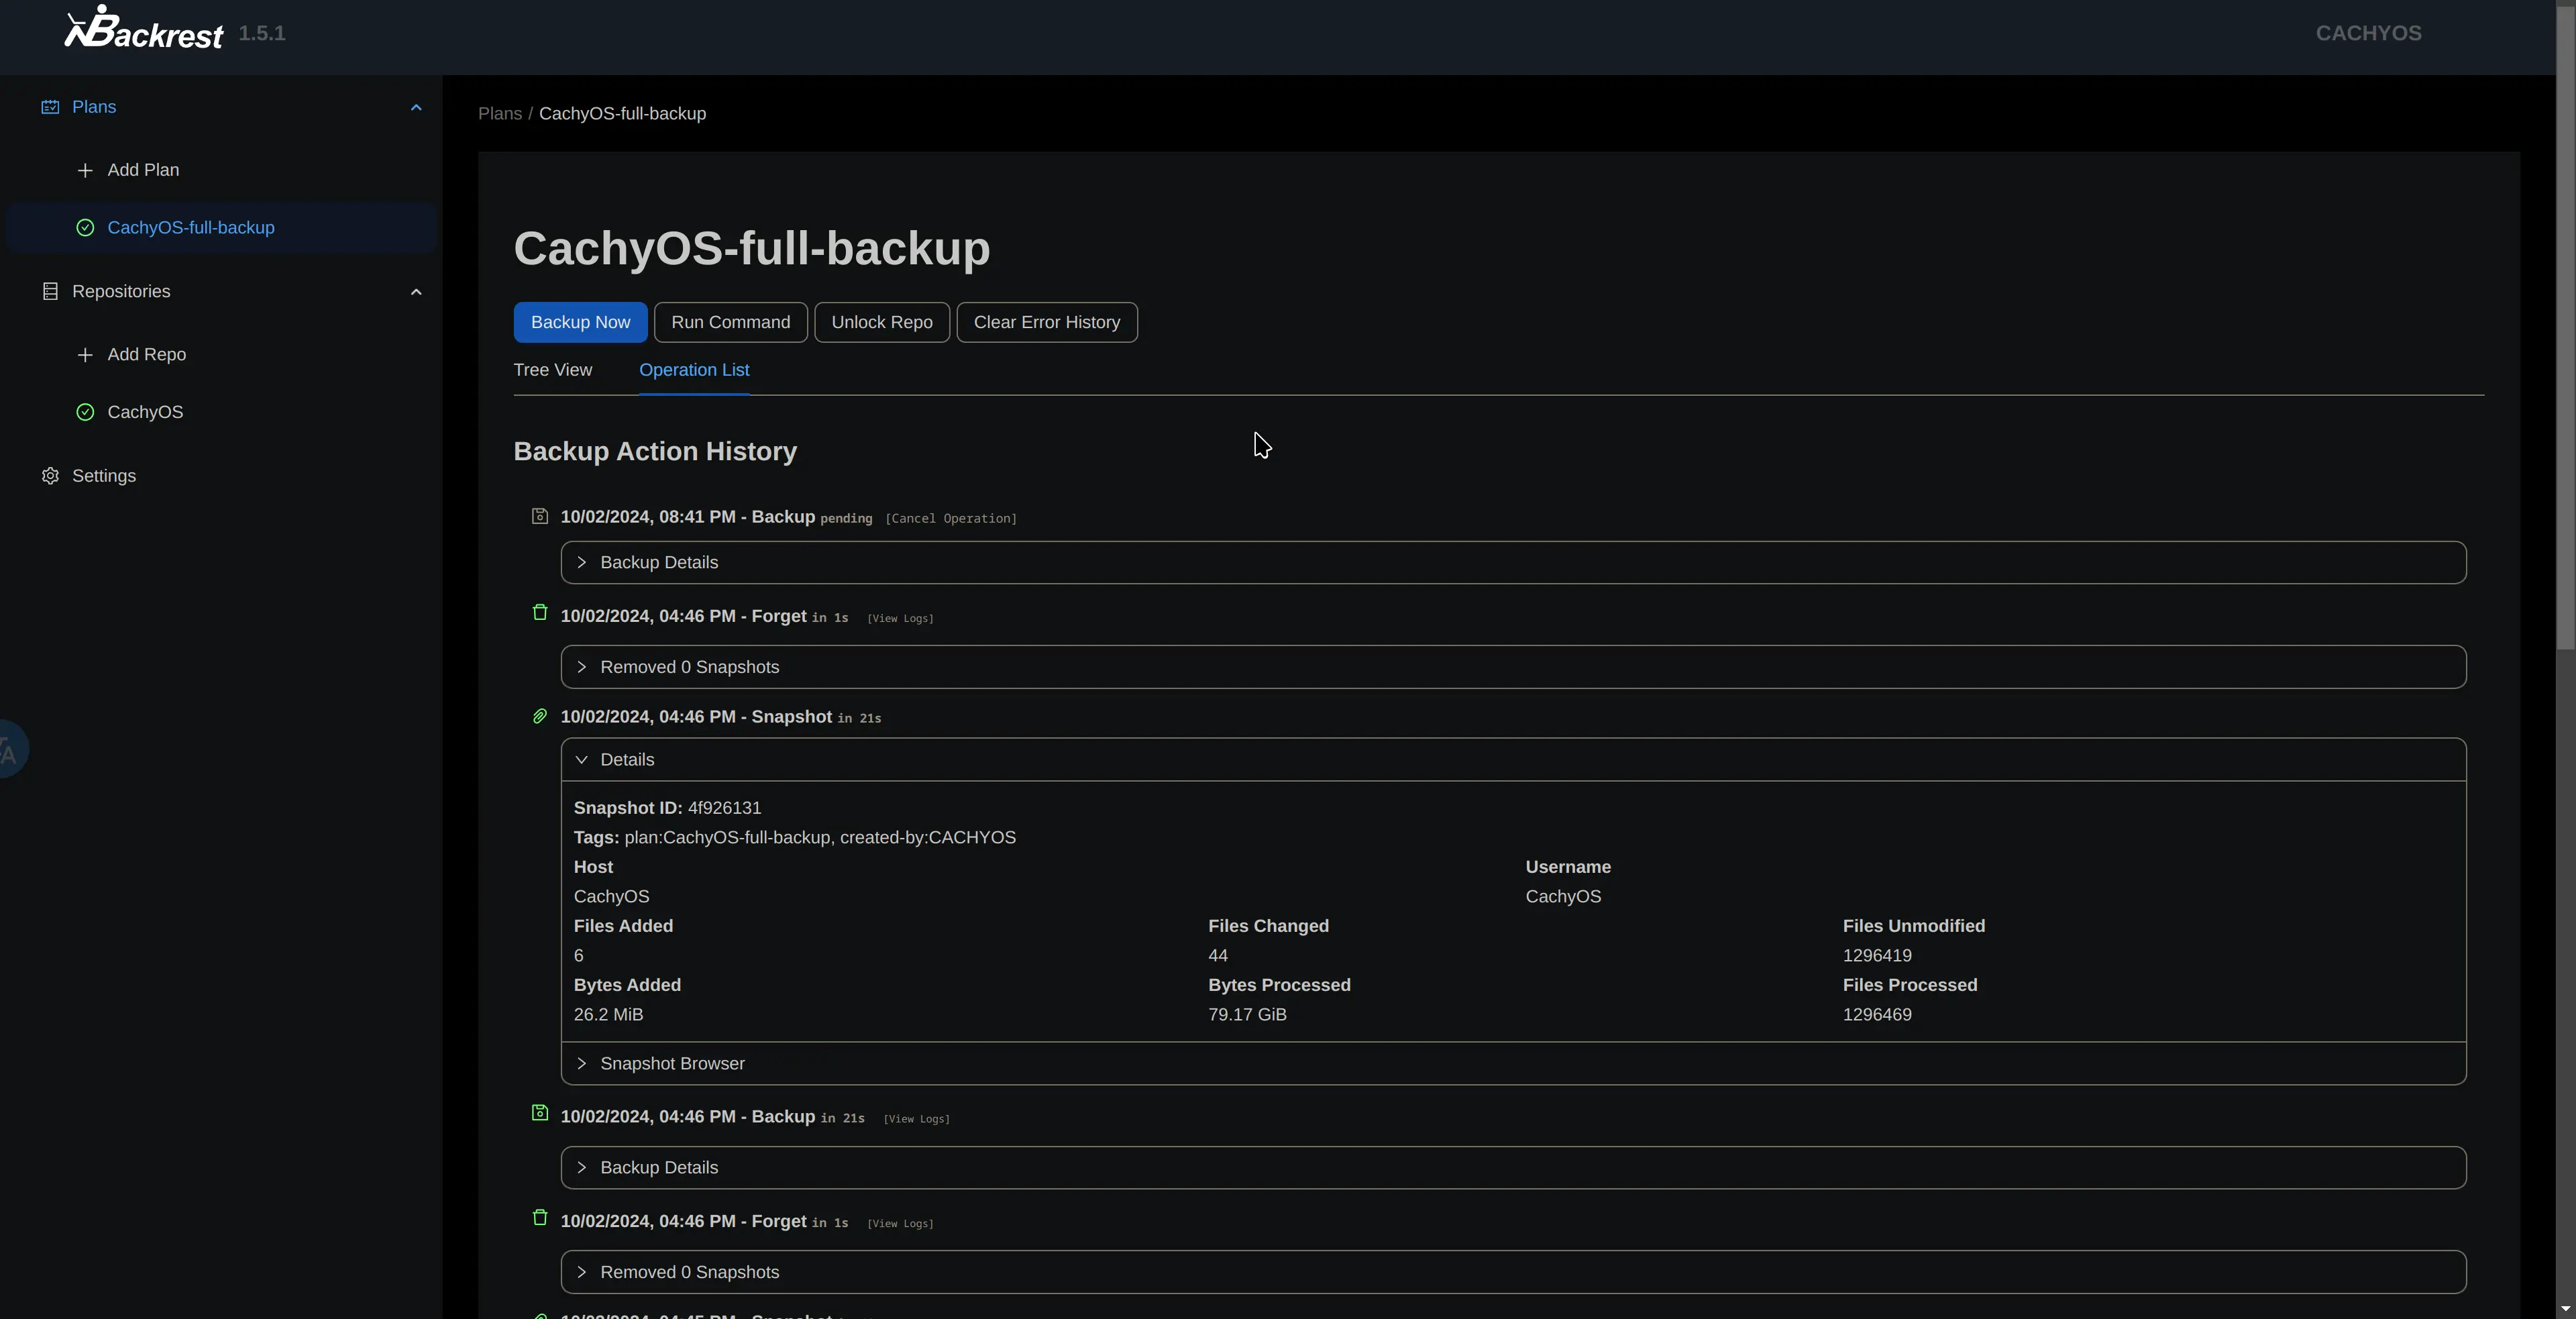The width and height of the screenshot is (2576, 1319).
Task: Click the Unlock Repo button
Action: pos(881,322)
